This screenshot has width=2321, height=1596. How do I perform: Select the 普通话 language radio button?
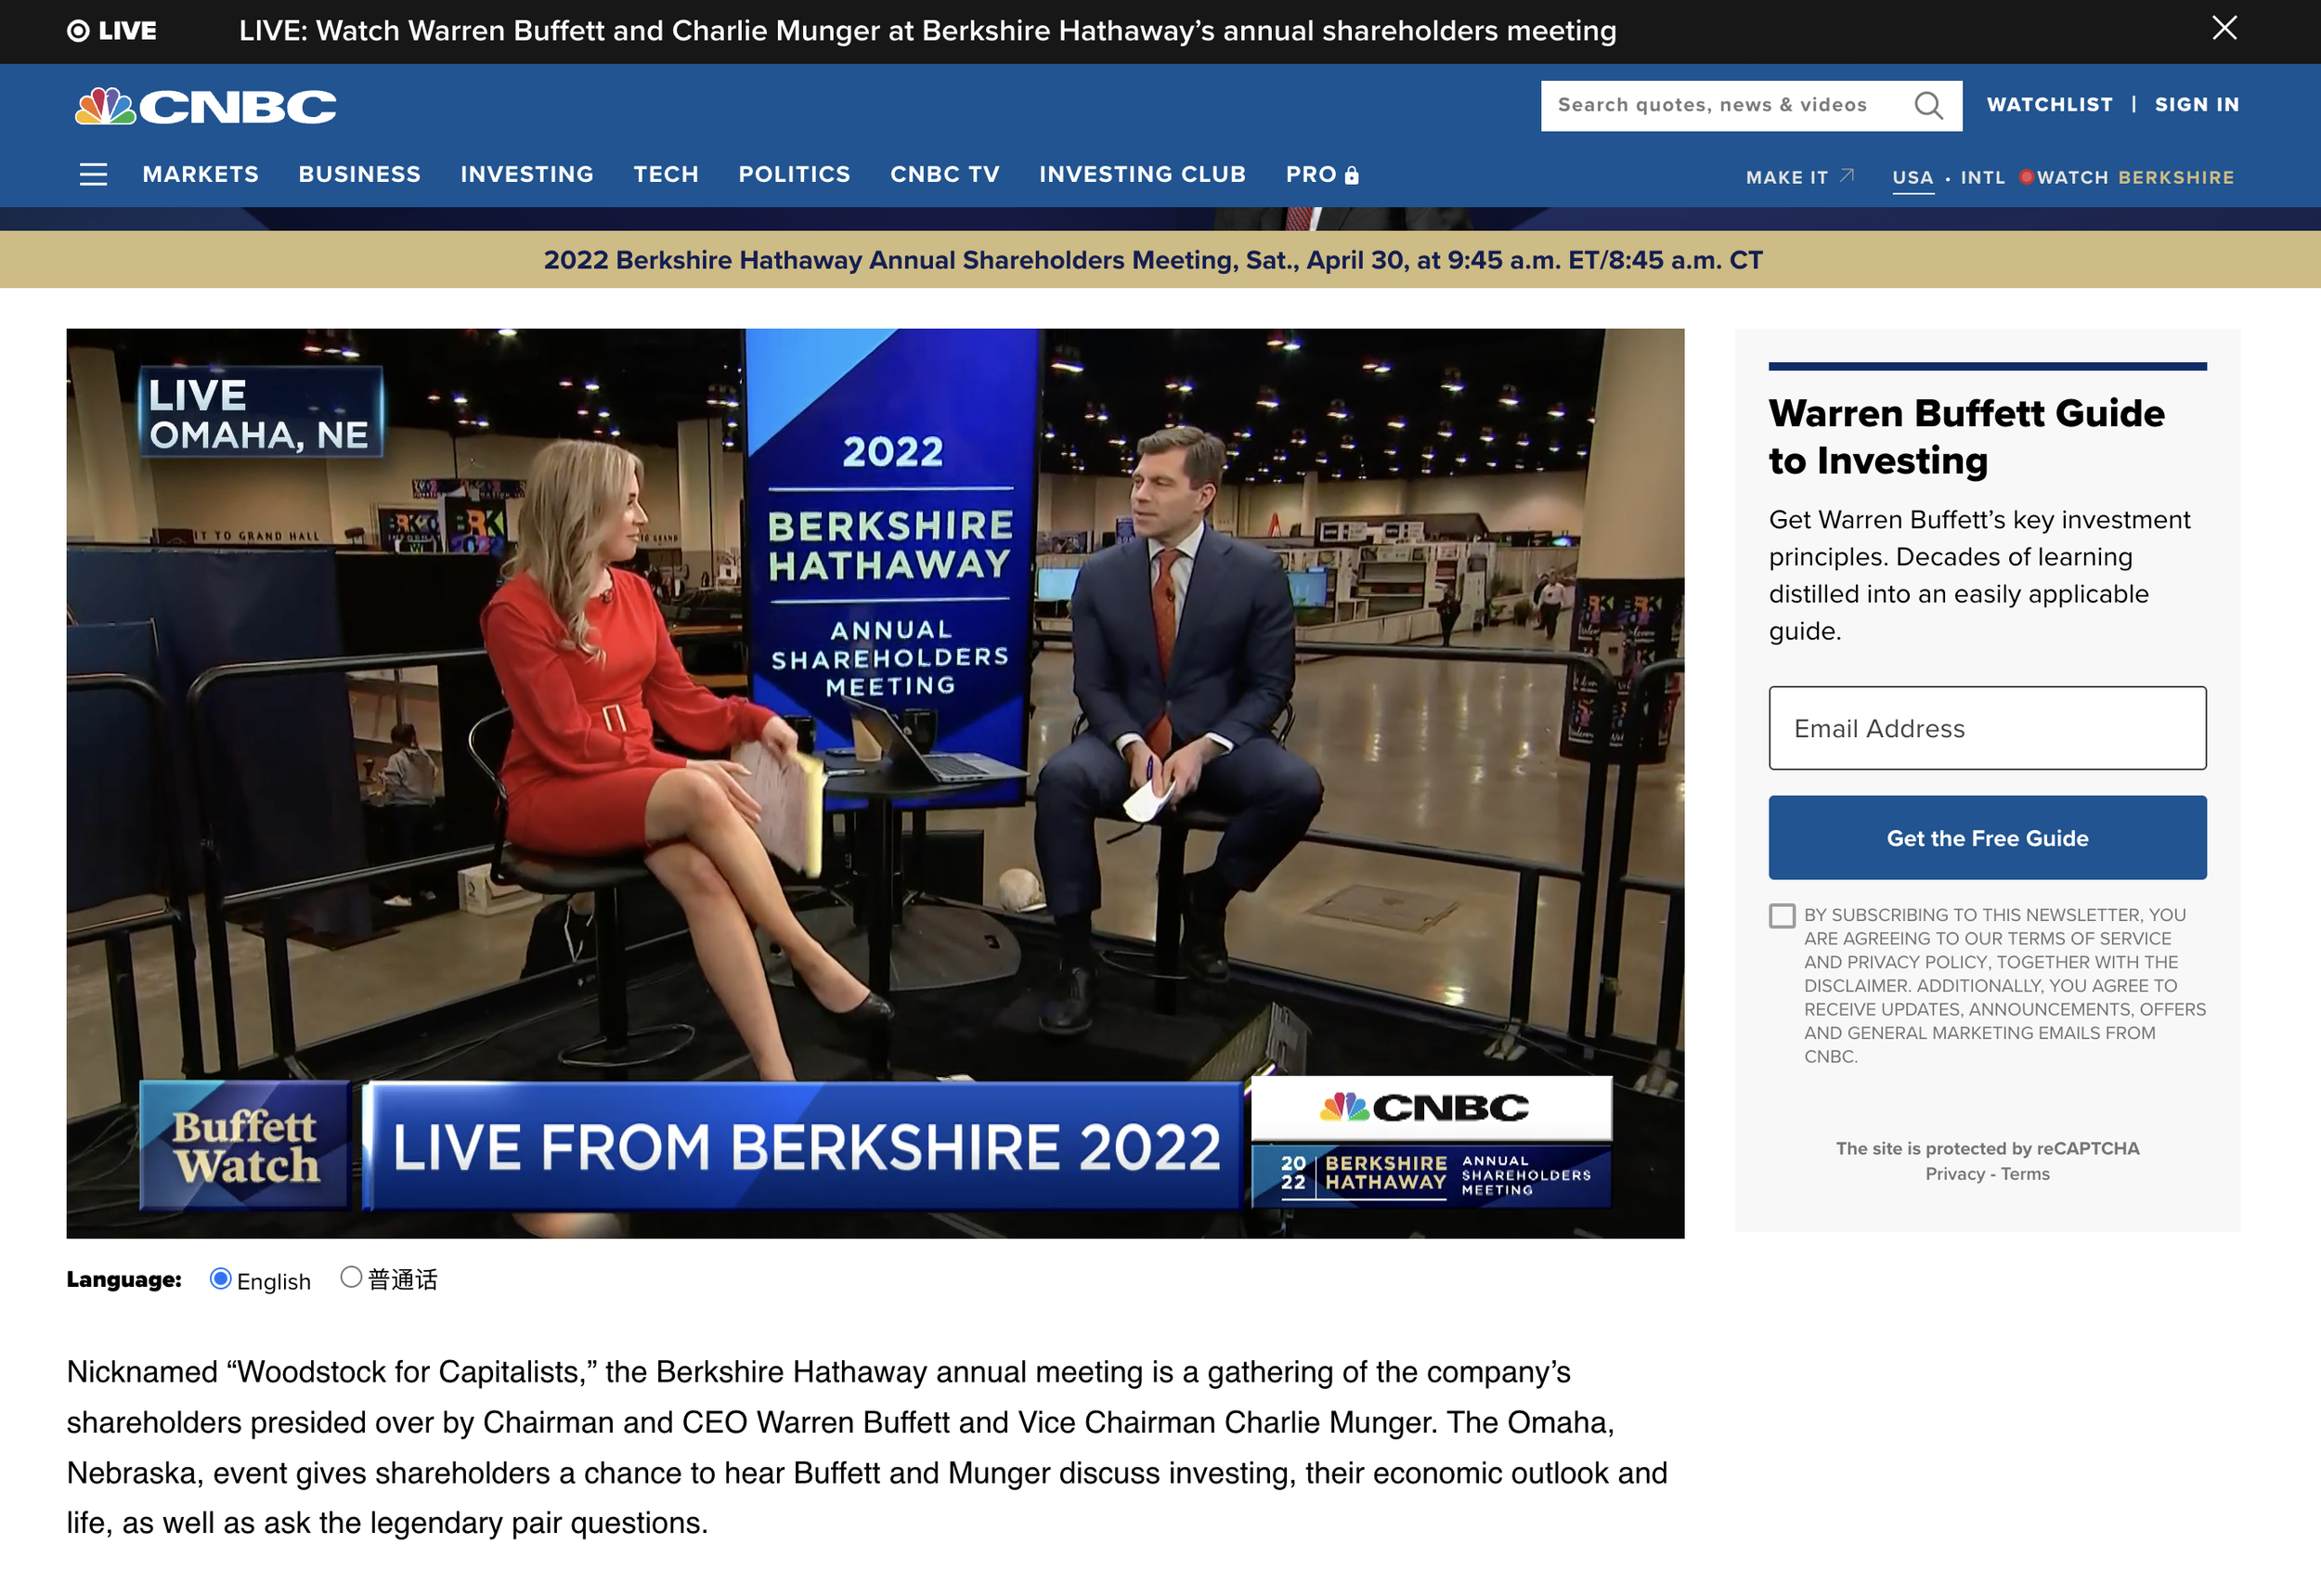351,1277
